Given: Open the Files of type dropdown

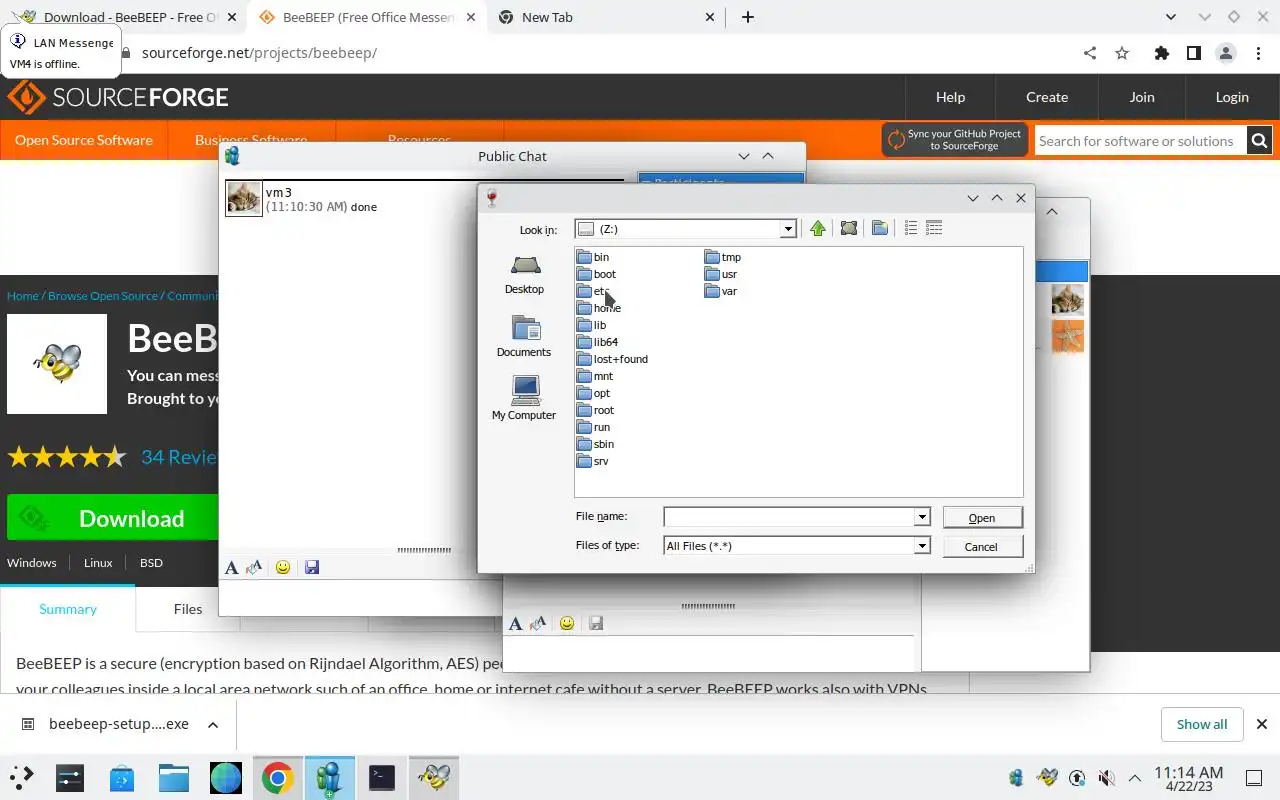Looking at the screenshot, I should point(922,546).
